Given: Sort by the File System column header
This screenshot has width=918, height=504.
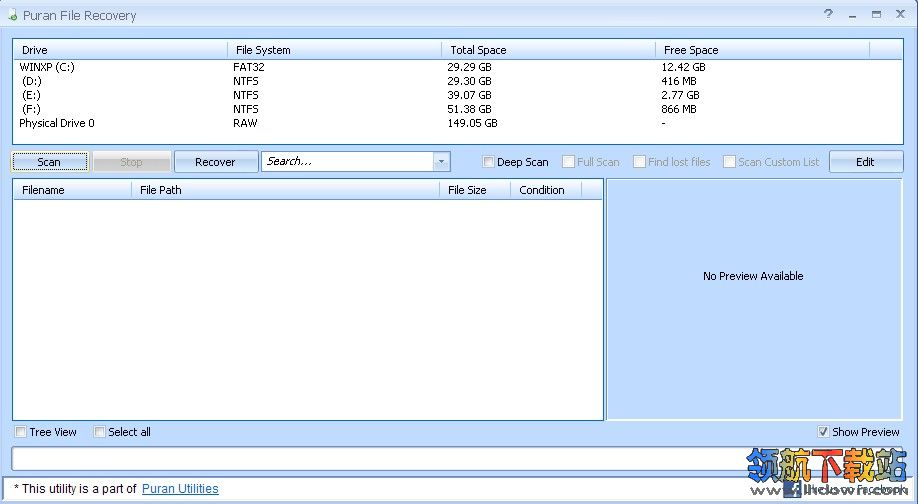Looking at the screenshot, I should click(334, 50).
